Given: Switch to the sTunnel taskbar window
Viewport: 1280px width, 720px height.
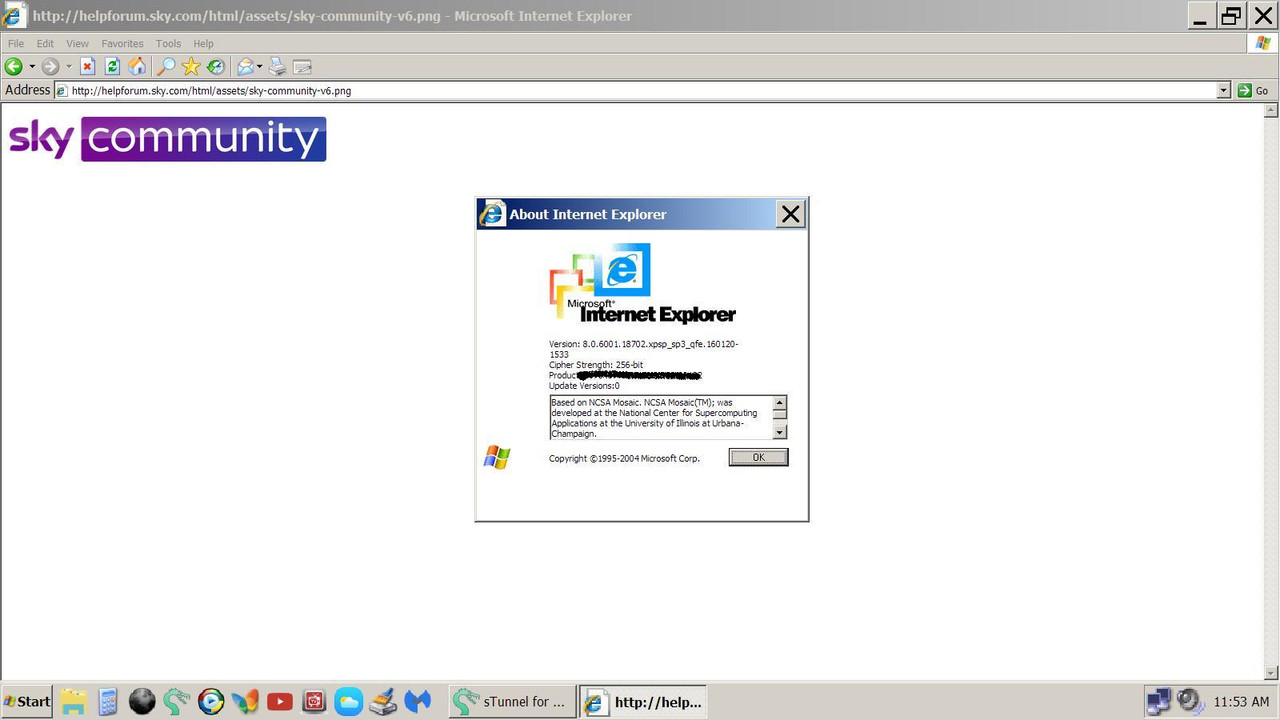Looking at the screenshot, I should pos(512,701).
